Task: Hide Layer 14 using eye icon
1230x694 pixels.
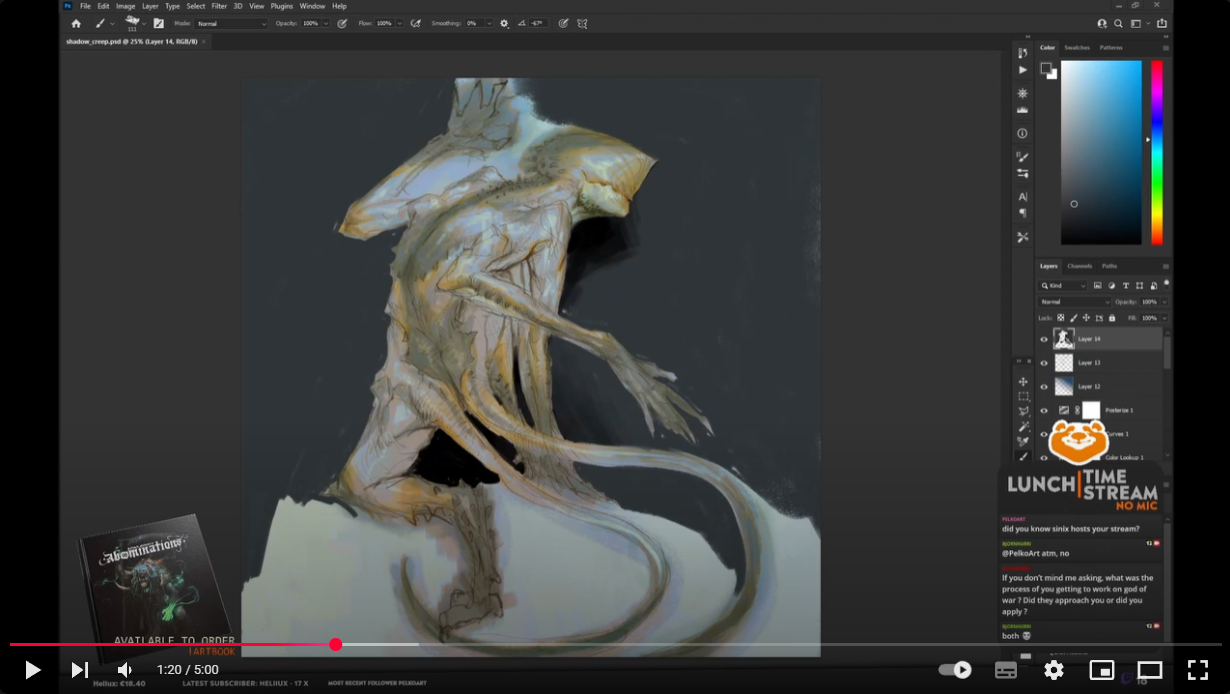Action: point(1044,339)
